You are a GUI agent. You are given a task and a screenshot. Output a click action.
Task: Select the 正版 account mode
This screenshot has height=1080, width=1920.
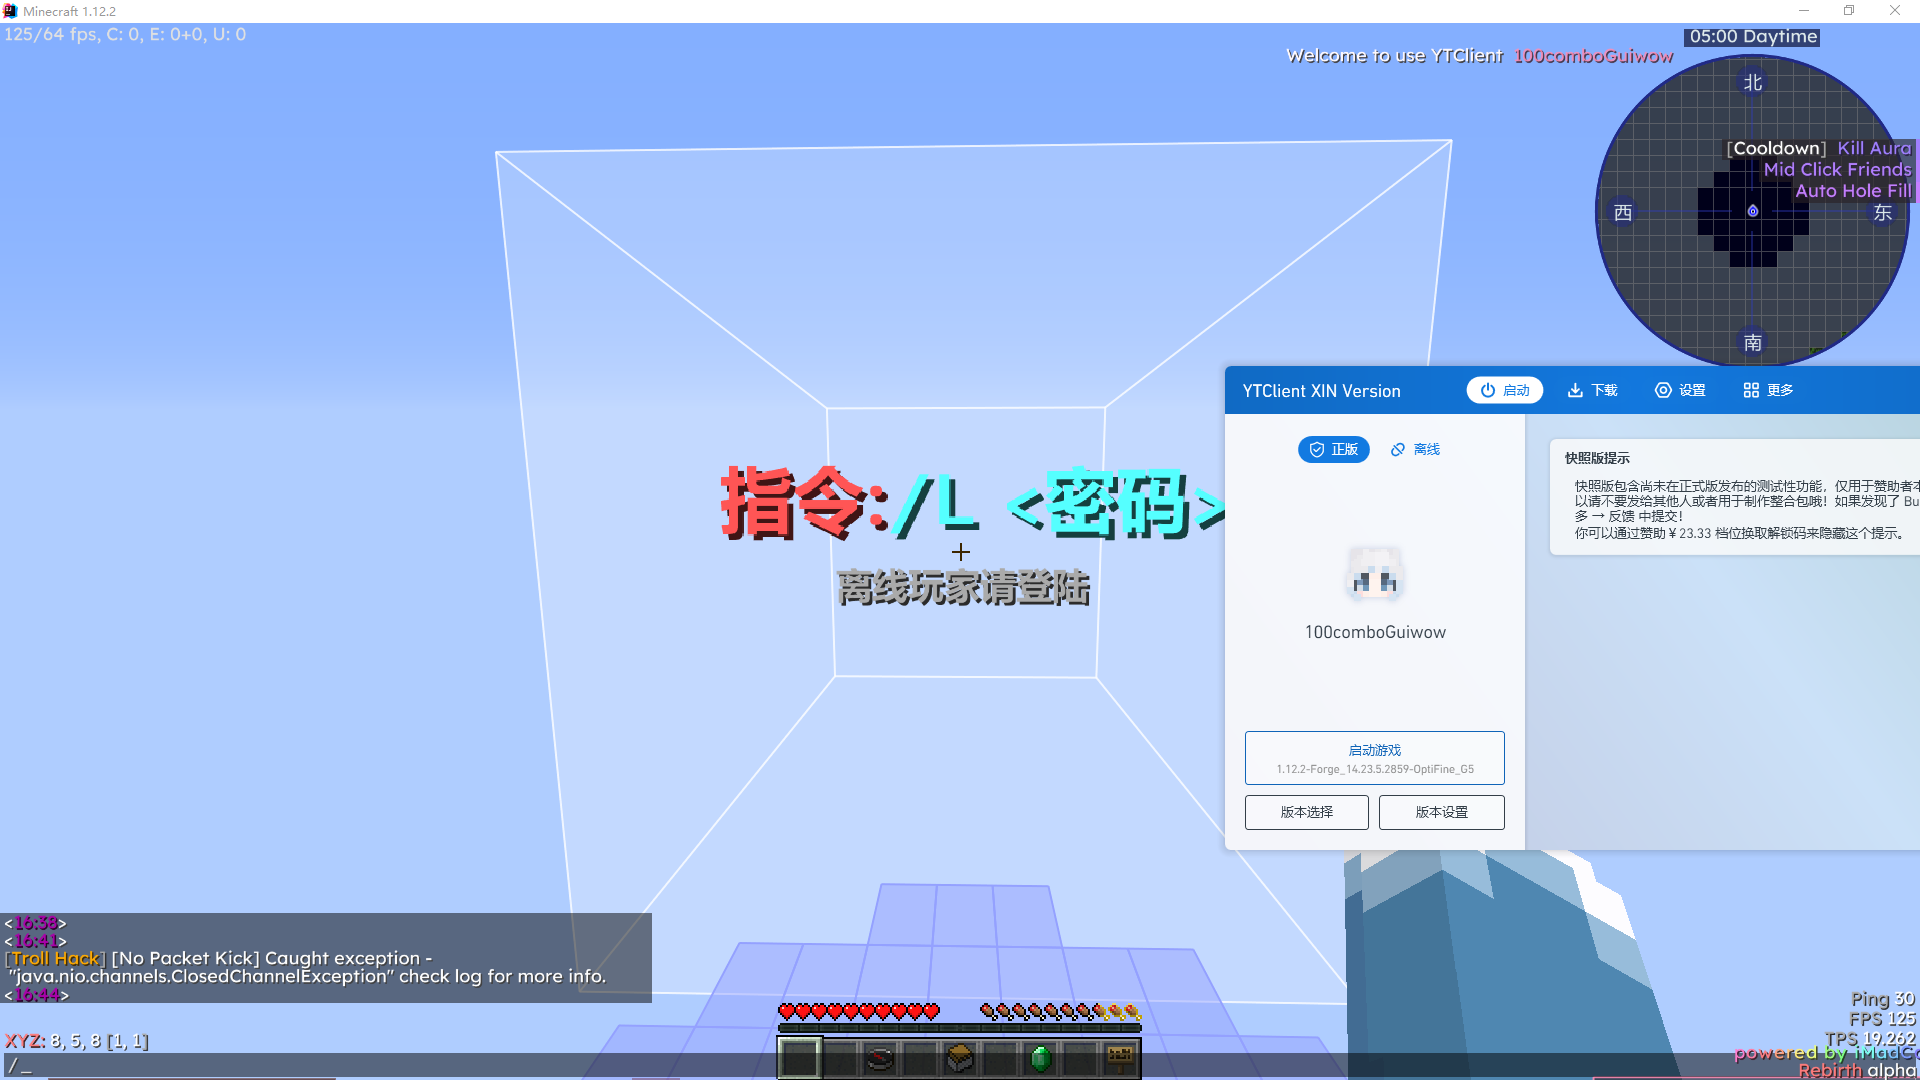click(1334, 450)
